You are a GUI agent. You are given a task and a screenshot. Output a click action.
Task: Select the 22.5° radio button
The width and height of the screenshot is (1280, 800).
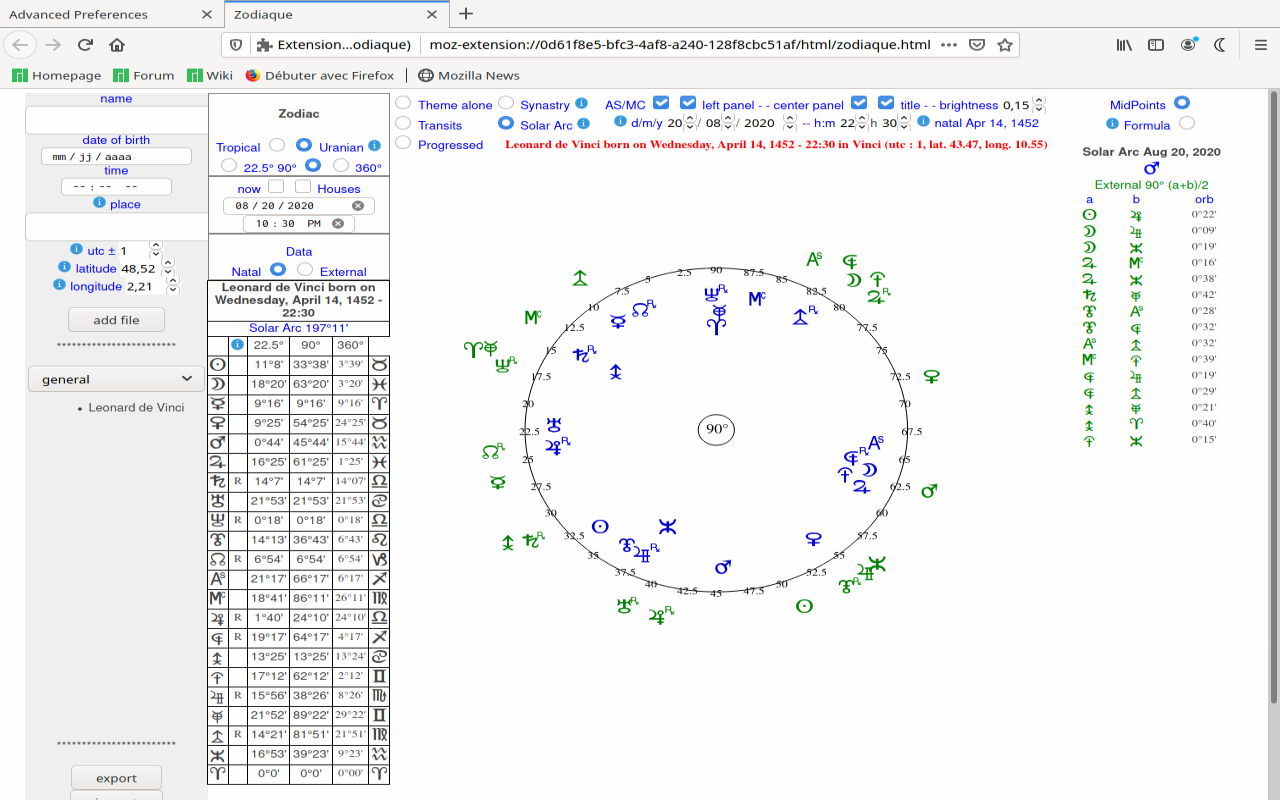[229, 165]
